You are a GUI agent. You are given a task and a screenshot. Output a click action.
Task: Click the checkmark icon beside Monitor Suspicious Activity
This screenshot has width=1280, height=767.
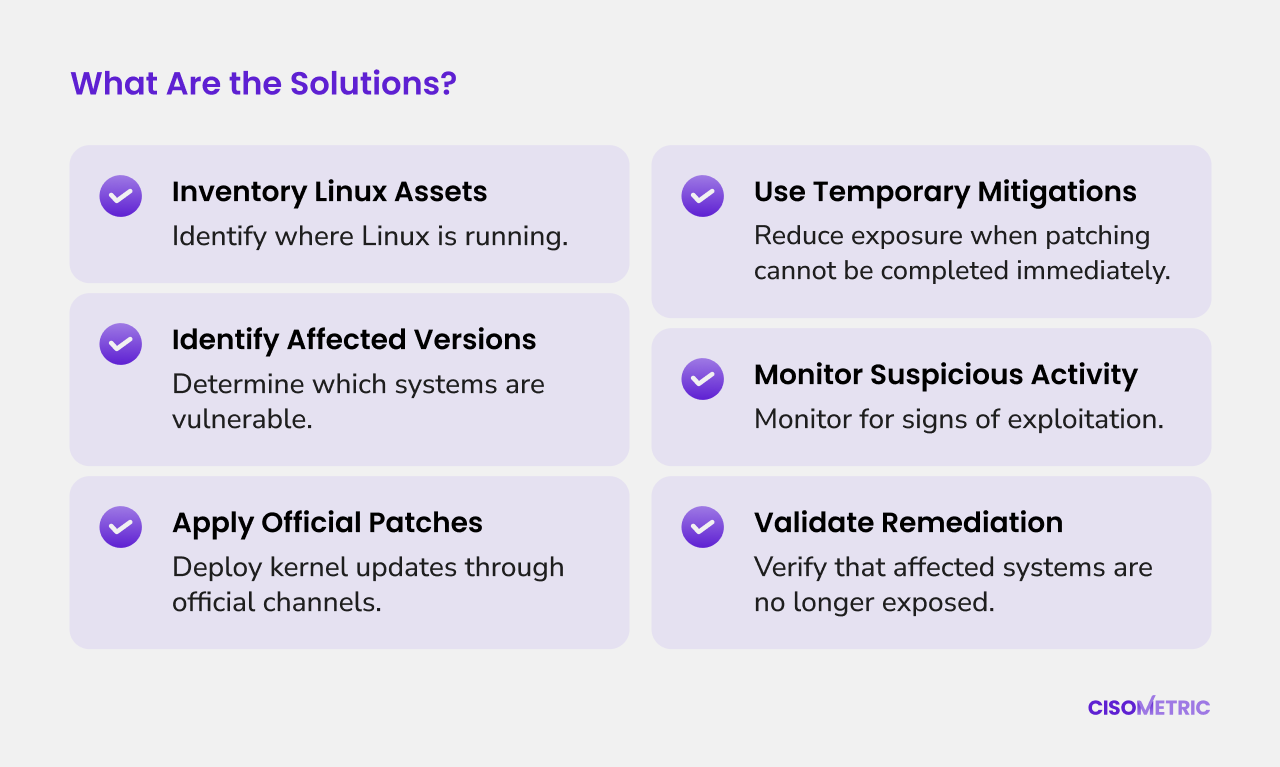pos(702,379)
